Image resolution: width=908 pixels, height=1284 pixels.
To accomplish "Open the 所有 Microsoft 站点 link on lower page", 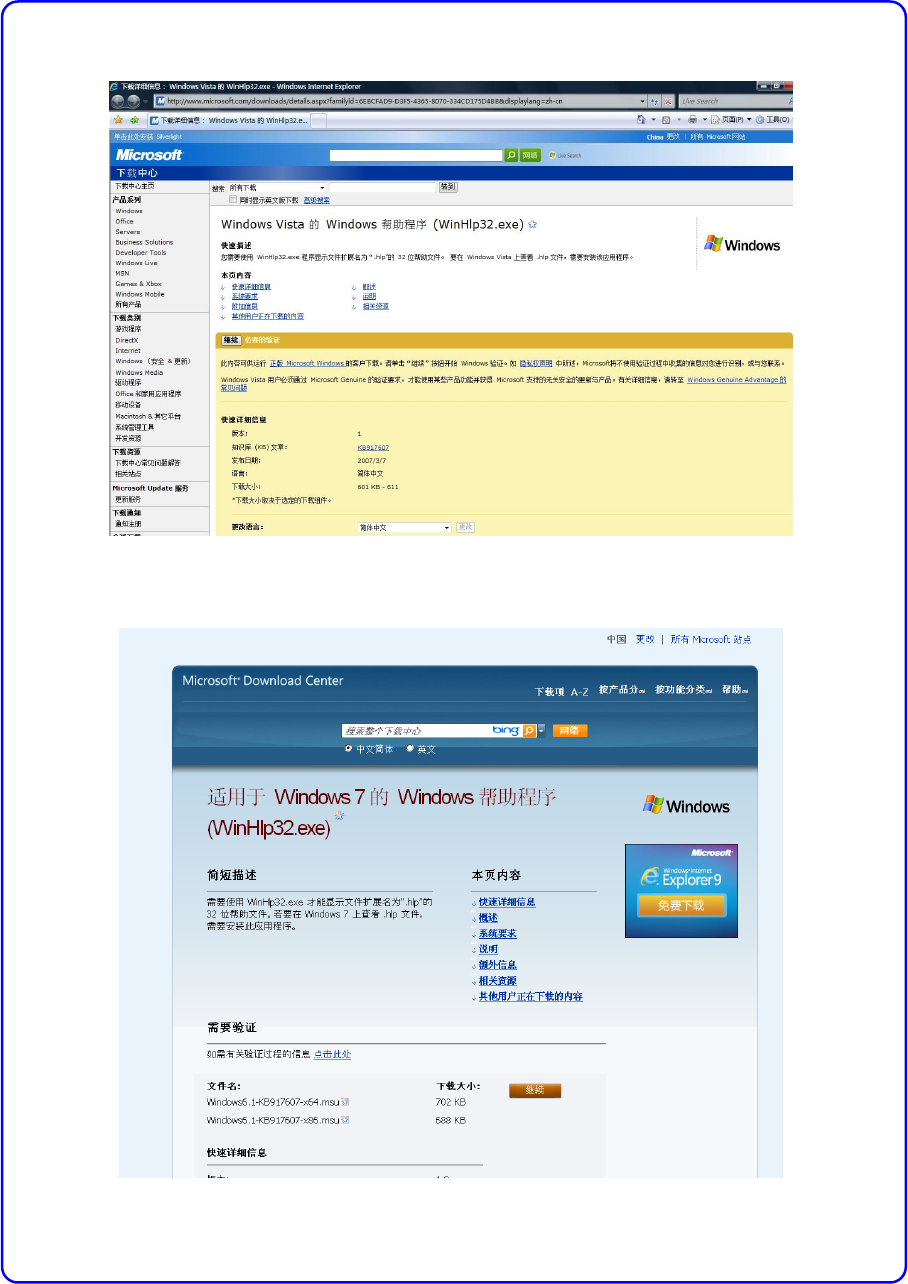I will (710, 639).
